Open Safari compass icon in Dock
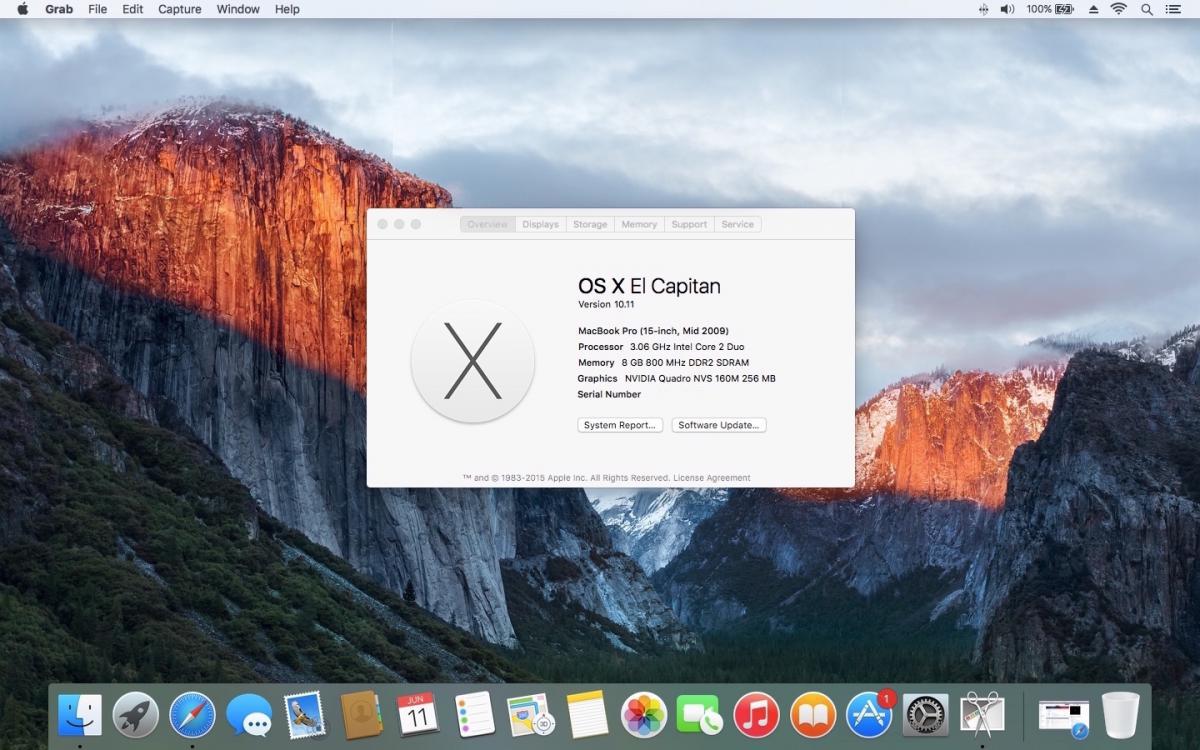The width and height of the screenshot is (1200, 750). pos(193,714)
